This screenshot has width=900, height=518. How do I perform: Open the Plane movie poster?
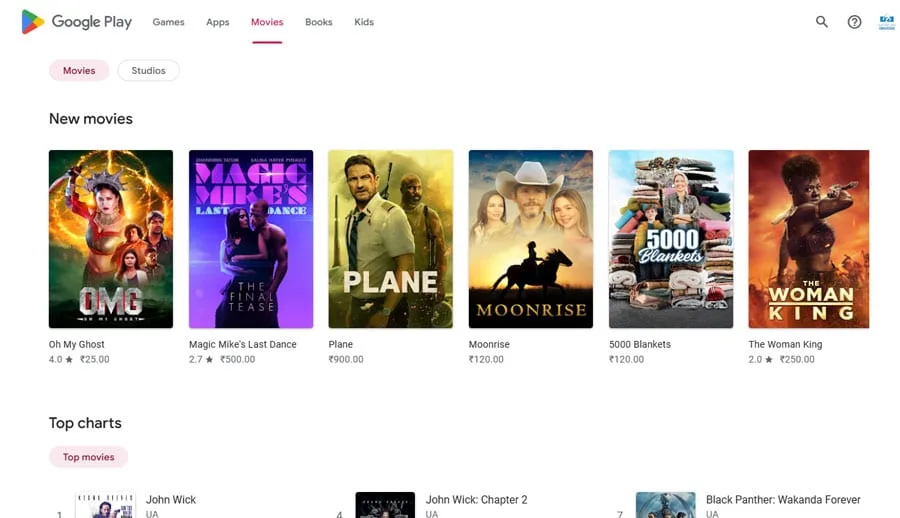390,239
